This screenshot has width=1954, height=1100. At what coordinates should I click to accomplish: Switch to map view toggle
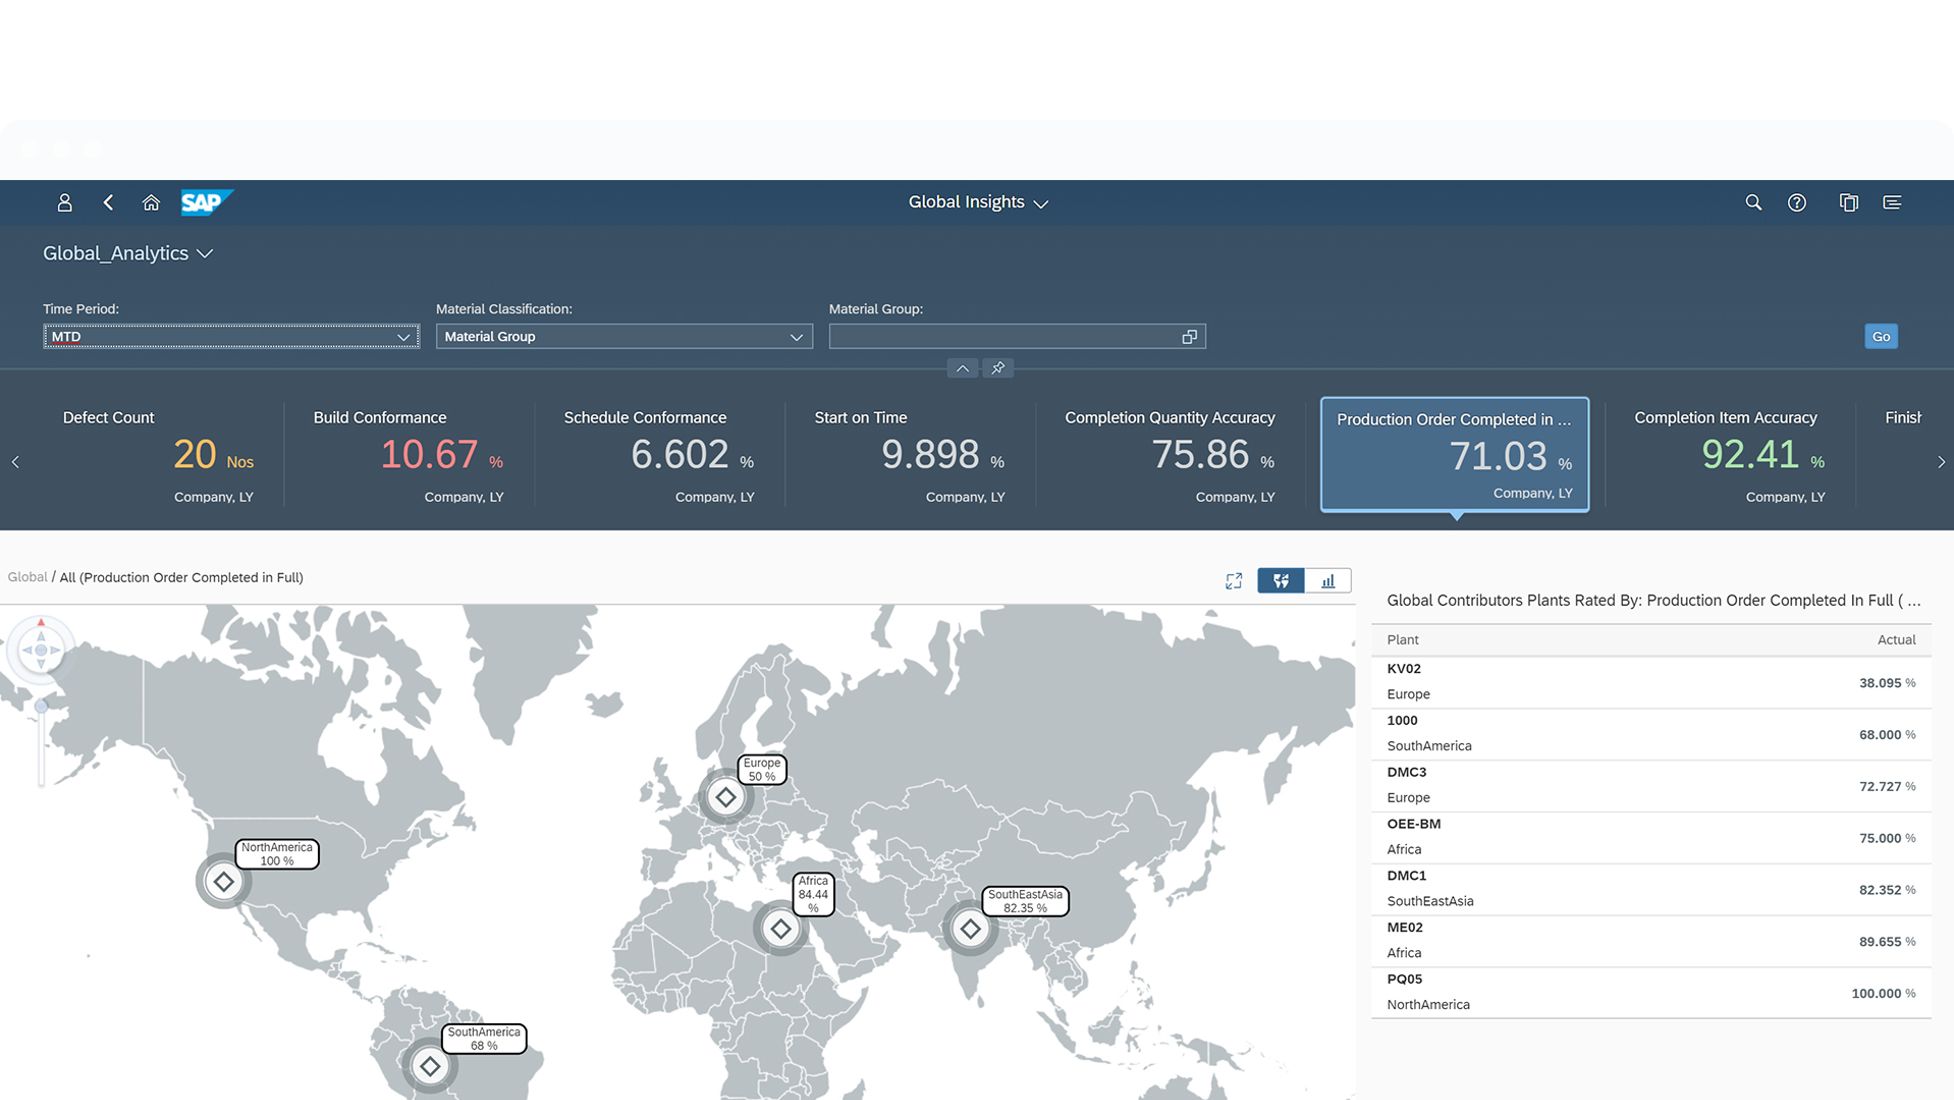[x=1281, y=581]
